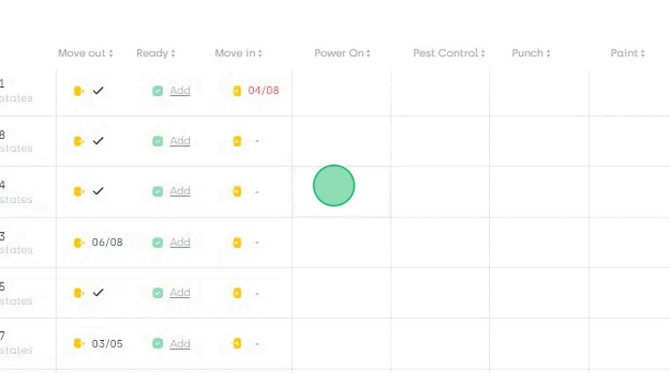Click the first row's yellow move-out icon
This screenshot has width=670, height=373.
(x=79, y=91)
